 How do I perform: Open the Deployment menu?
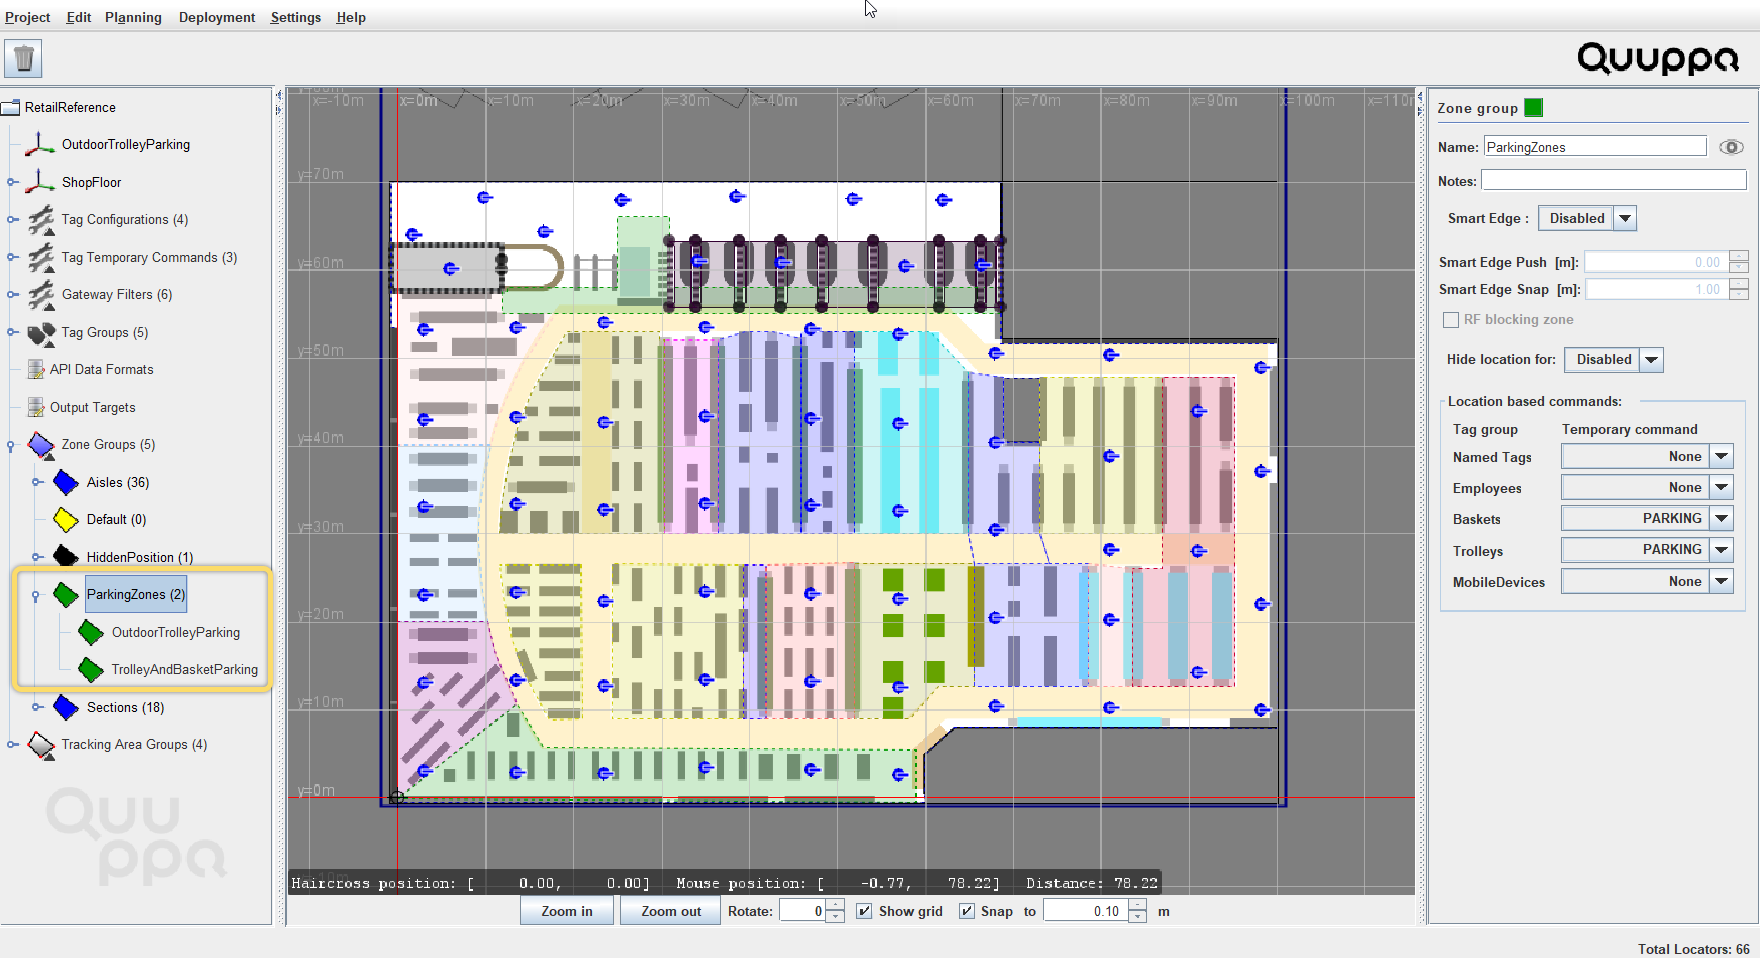[x=217, y=17]
